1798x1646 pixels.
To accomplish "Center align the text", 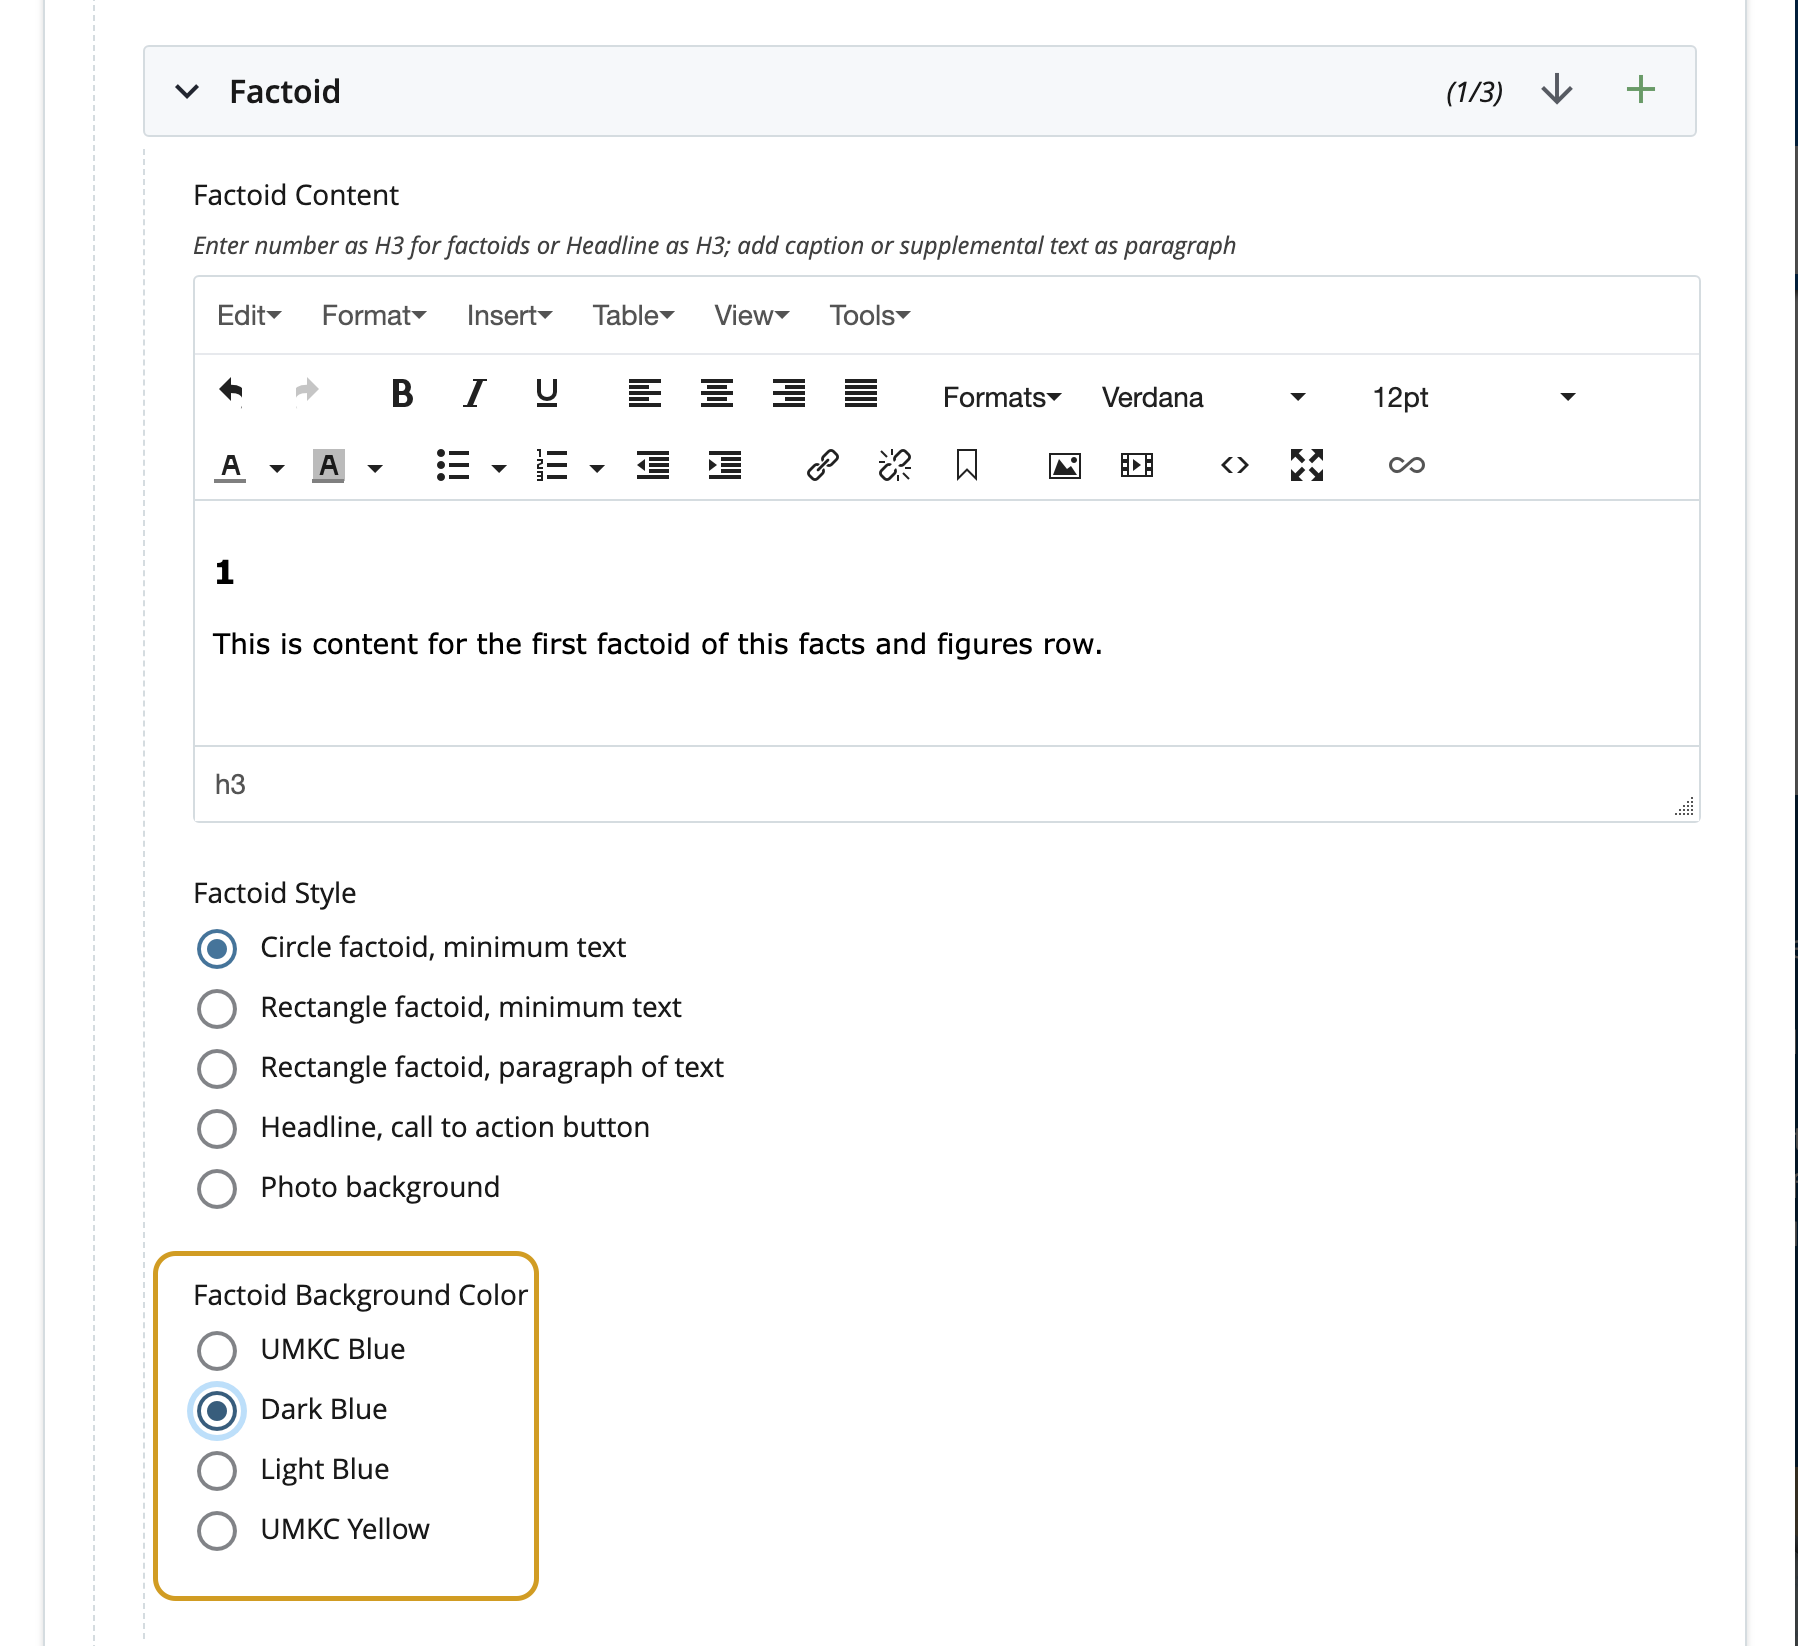I will click(717, 394).
